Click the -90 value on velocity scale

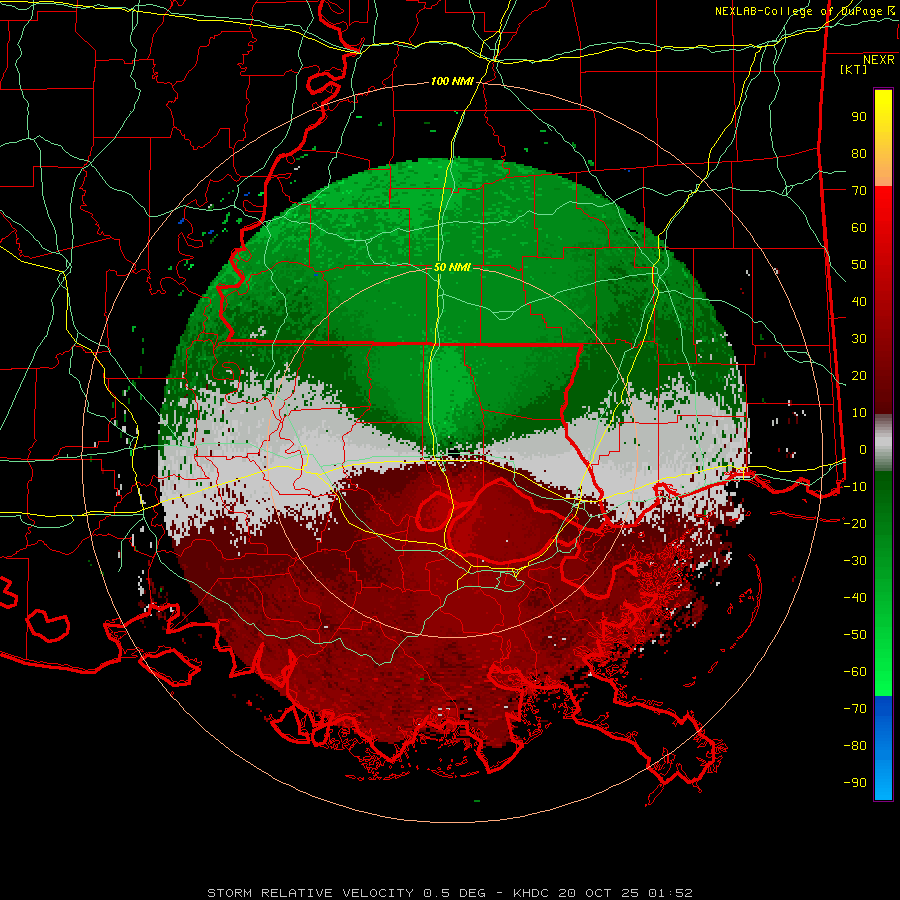(855, 783)
